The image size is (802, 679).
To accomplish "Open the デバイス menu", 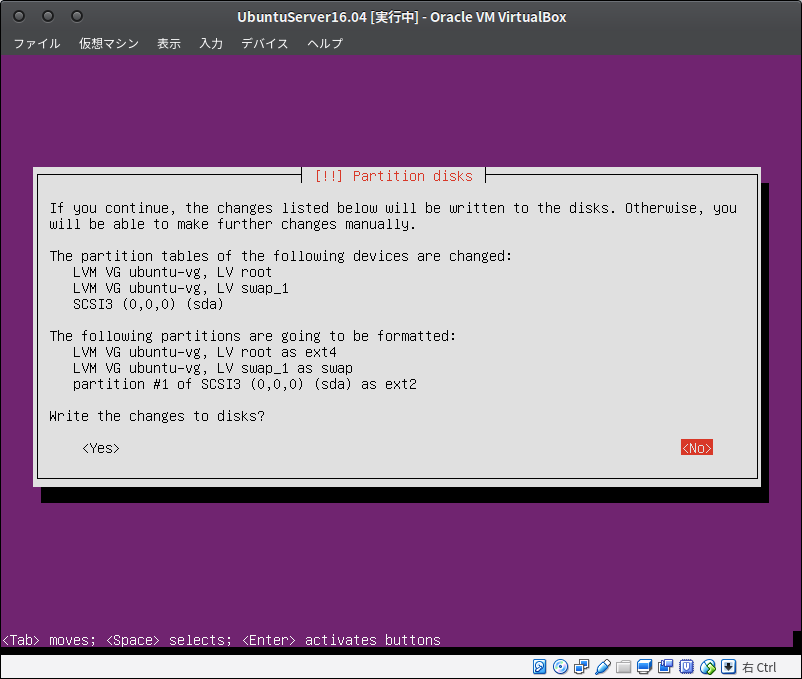I will click(x=265, y=43).
